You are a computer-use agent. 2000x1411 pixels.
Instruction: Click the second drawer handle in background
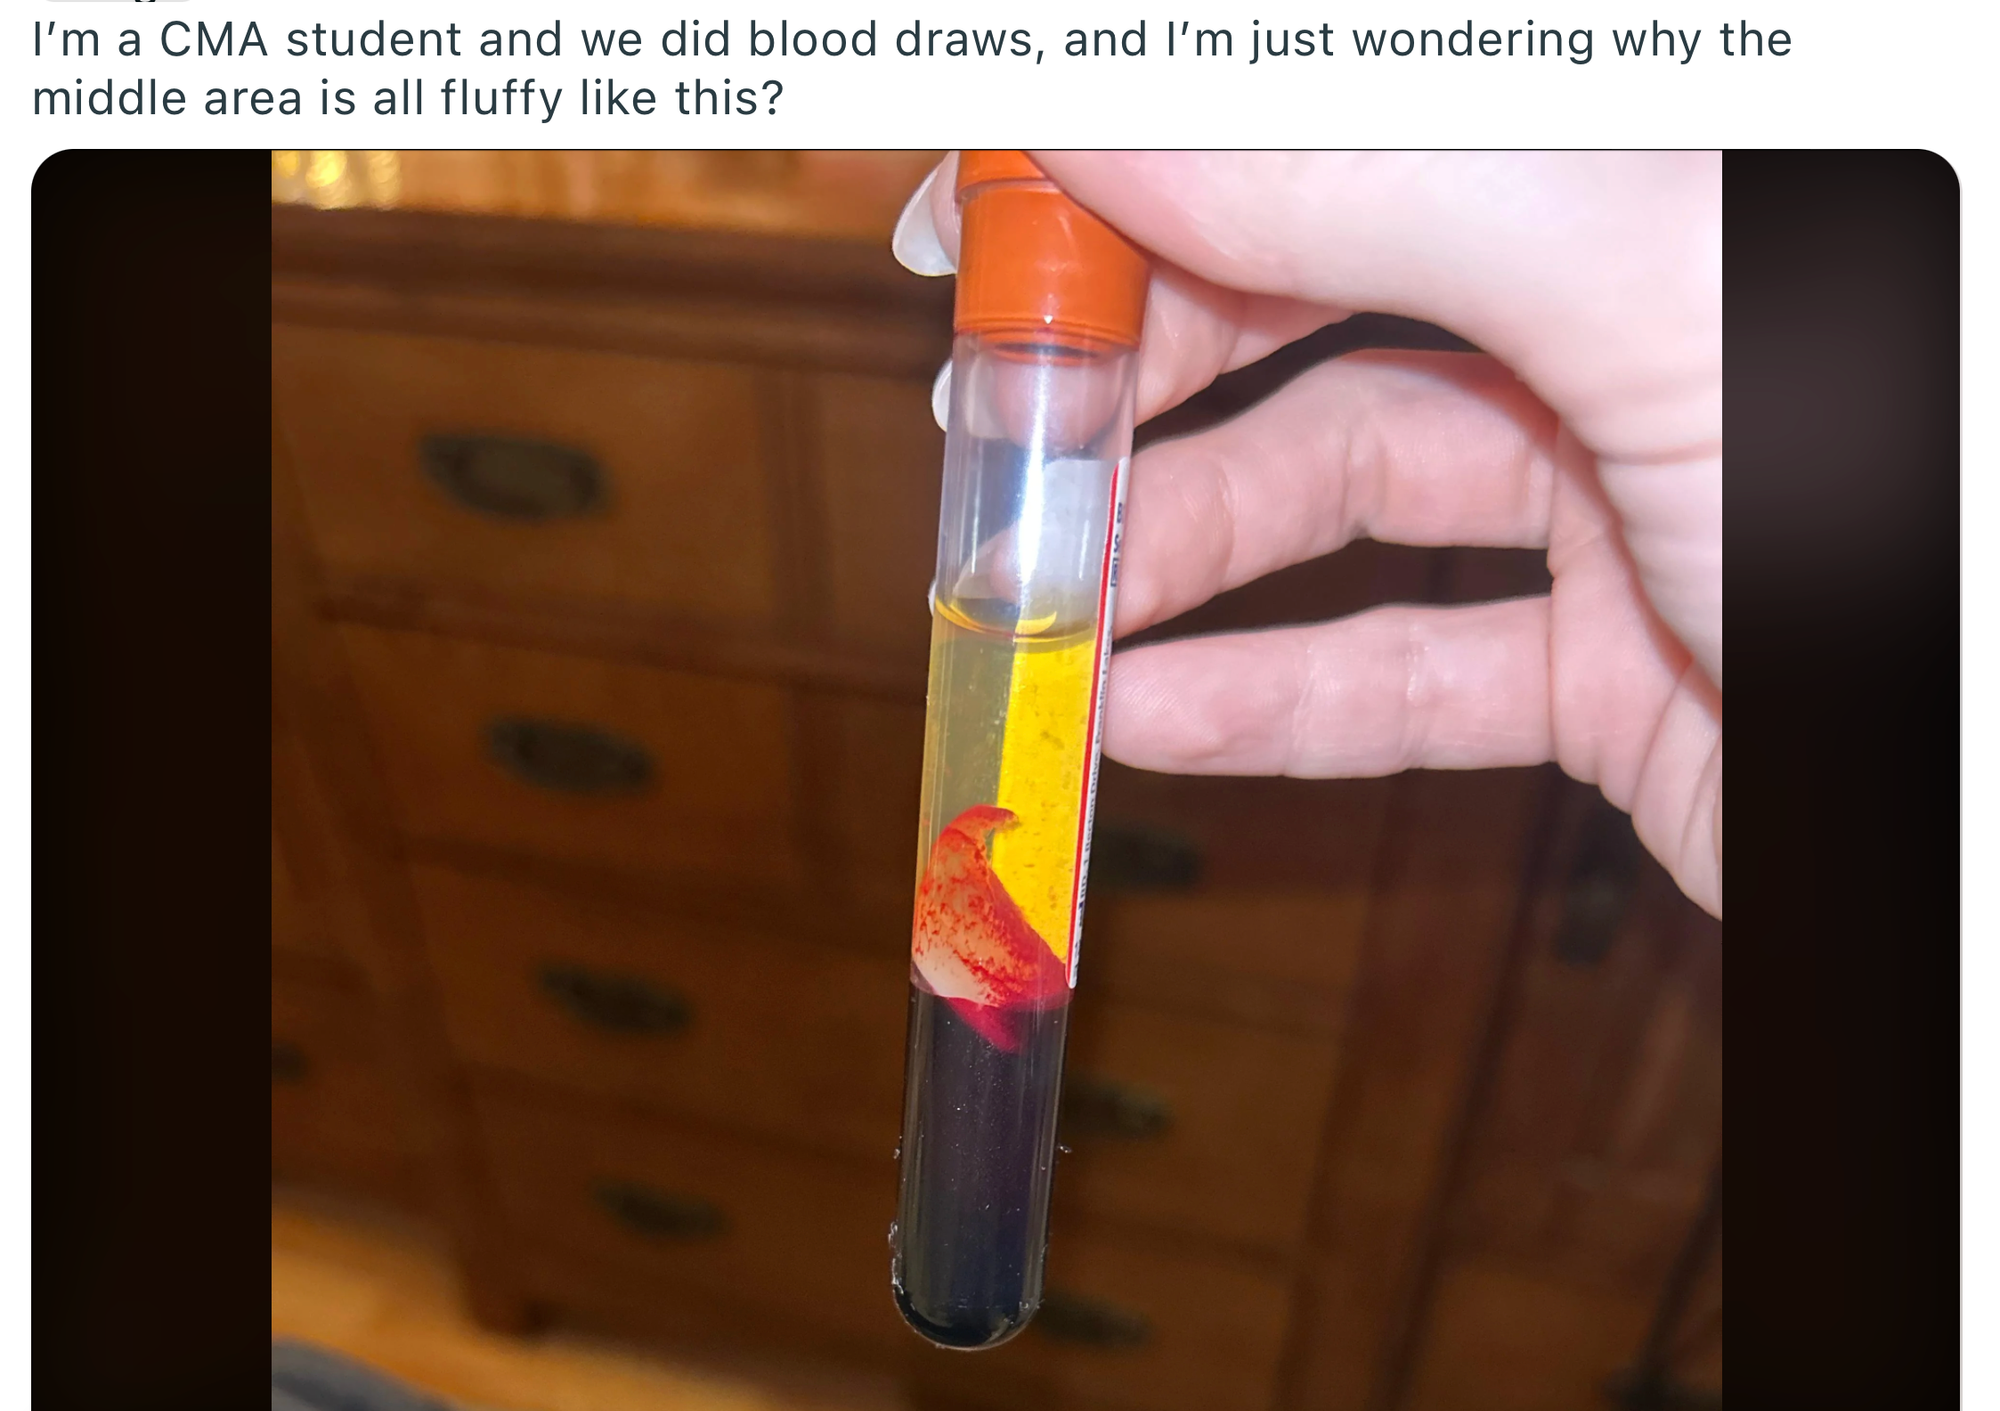[570, 757]
